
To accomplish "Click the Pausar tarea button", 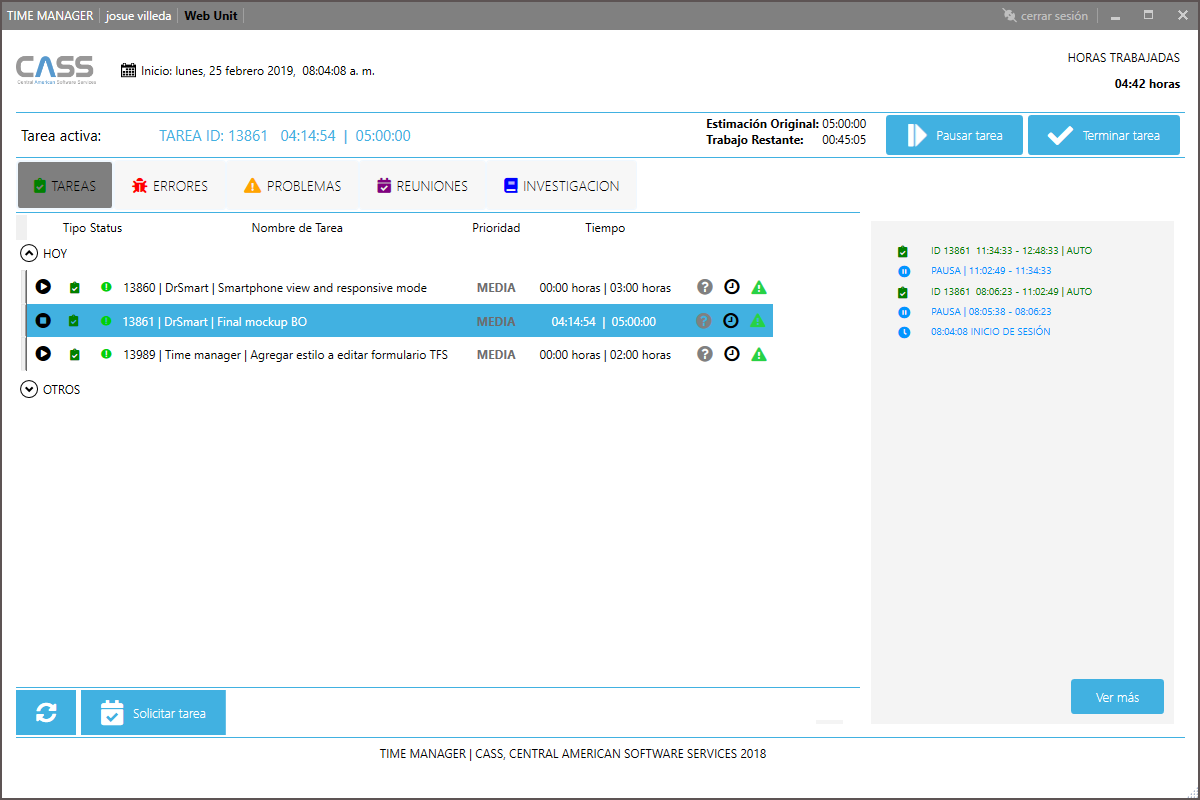I will [955, 136].
